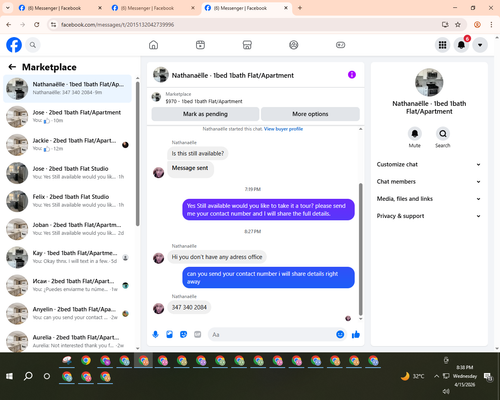Click the chat list scrollbar
The height and width of the screenshot is (400, 500).
click(x=137, y=153)
